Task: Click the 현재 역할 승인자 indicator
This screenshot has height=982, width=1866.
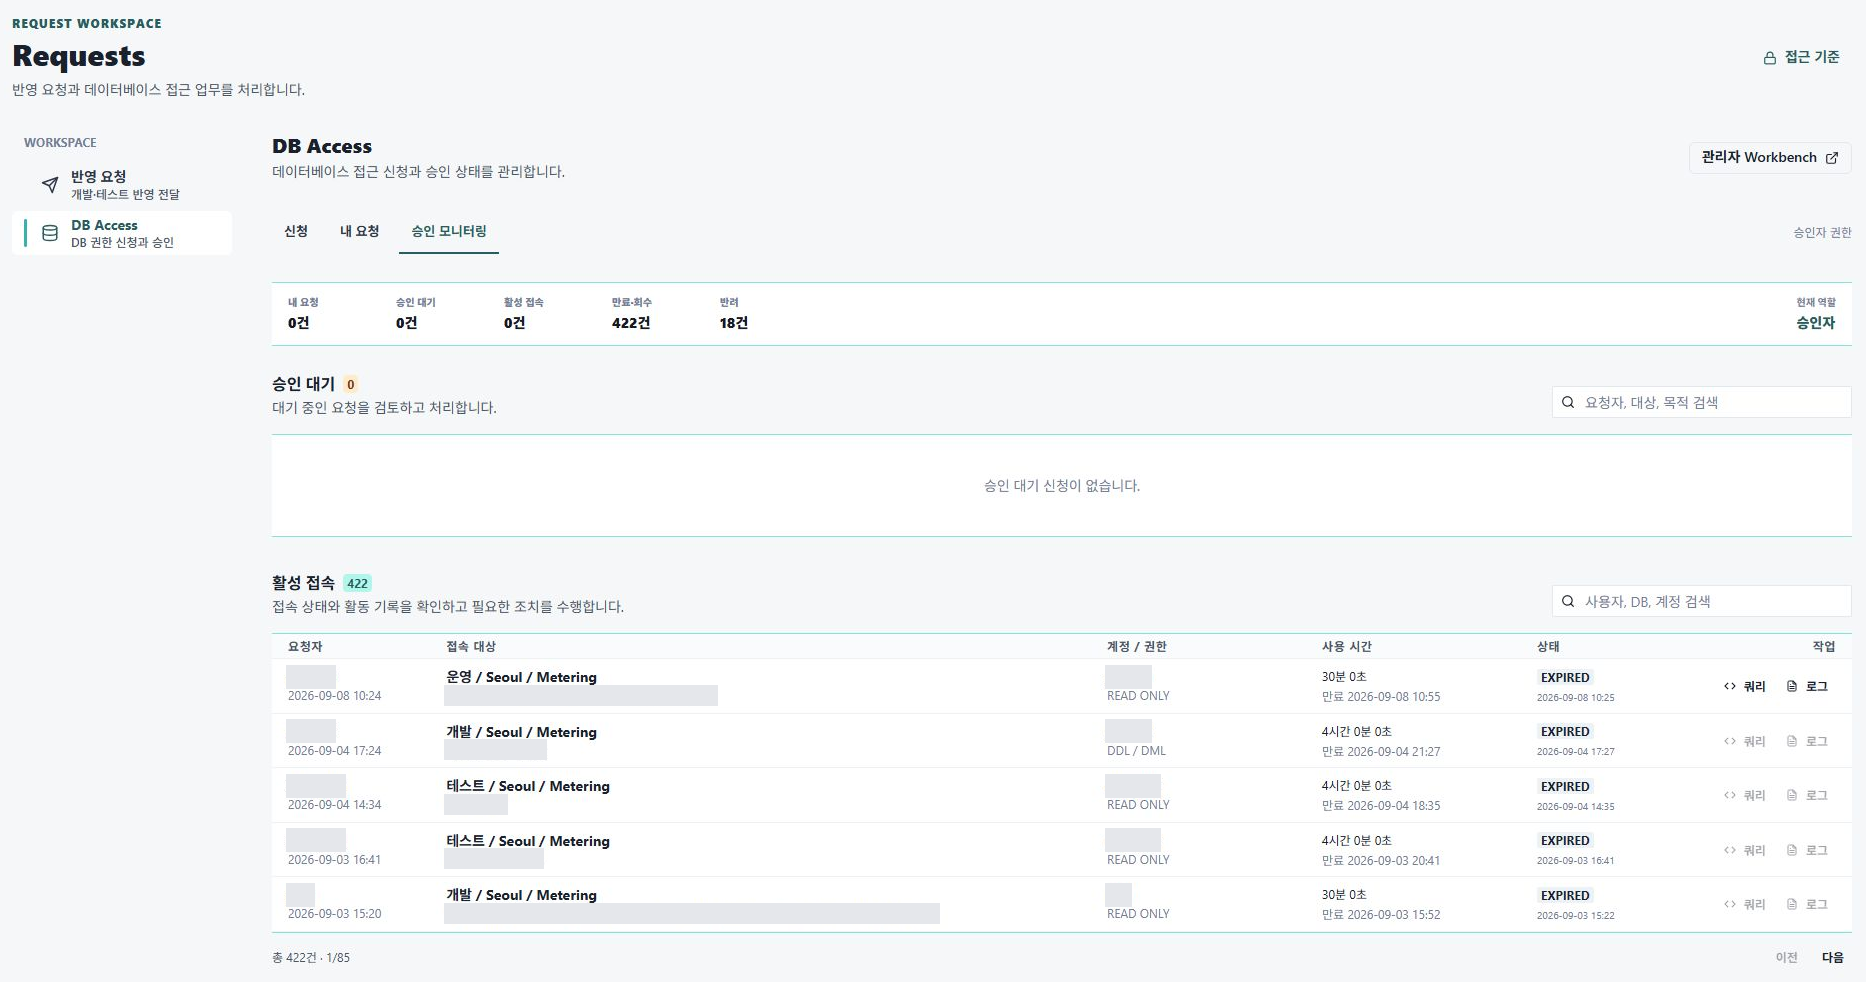Action: pyautogui.click(x=1815, y=314)
